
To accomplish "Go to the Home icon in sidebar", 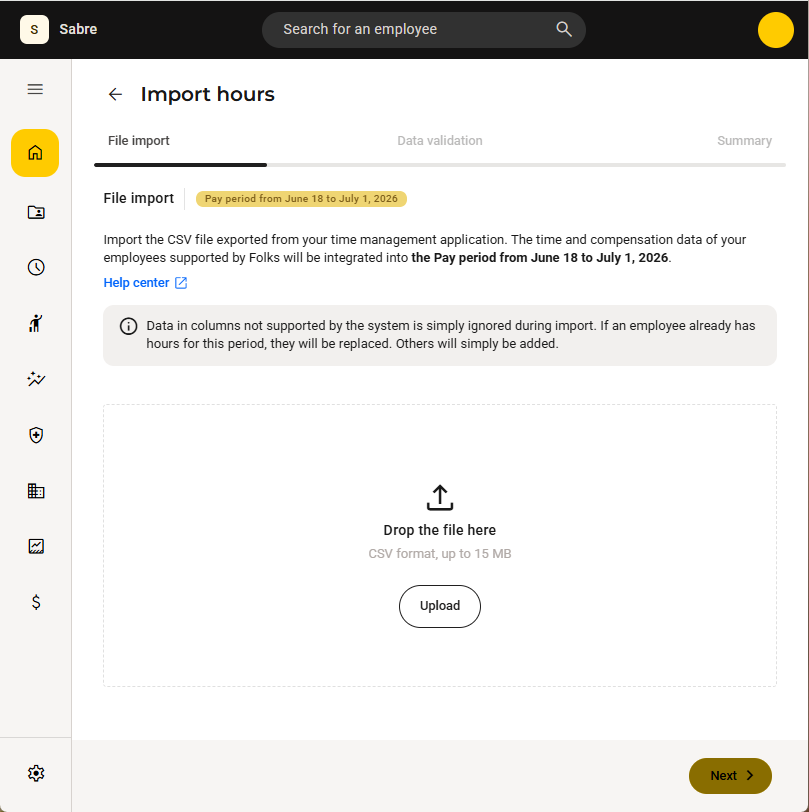I will 35,153.
